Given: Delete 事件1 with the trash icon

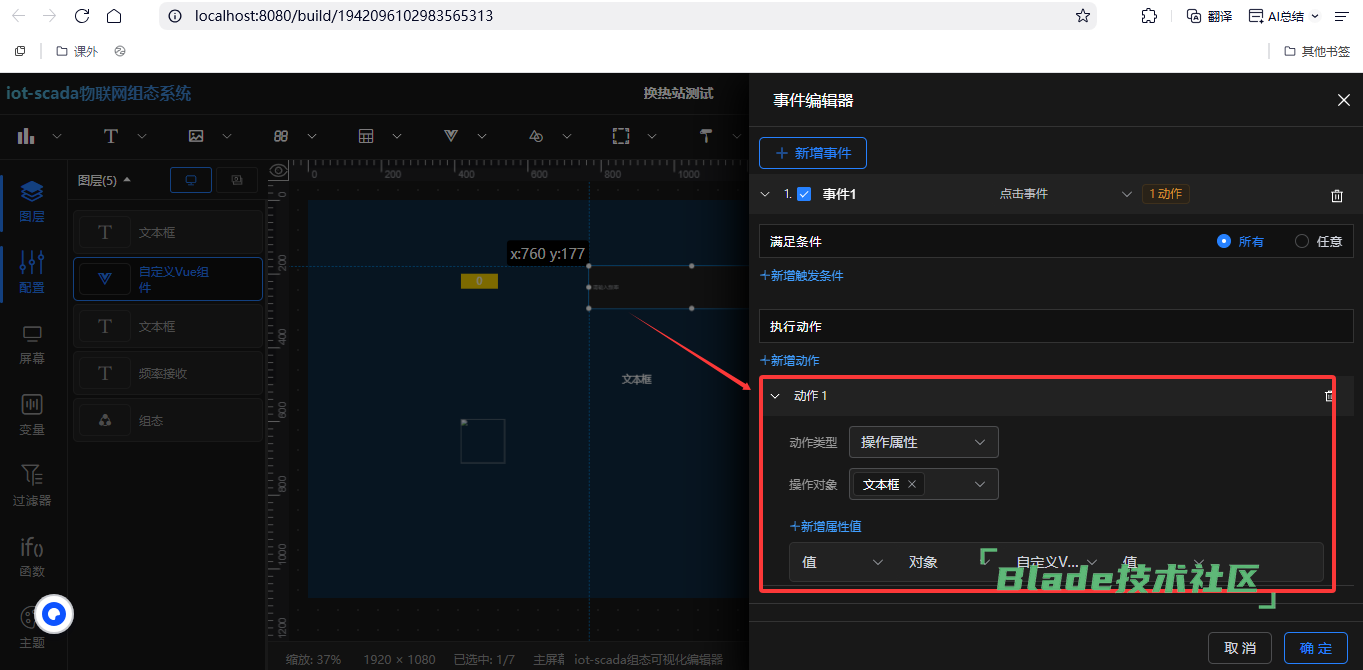Looking at the screenshot, I should click(x=1337, y=195).
